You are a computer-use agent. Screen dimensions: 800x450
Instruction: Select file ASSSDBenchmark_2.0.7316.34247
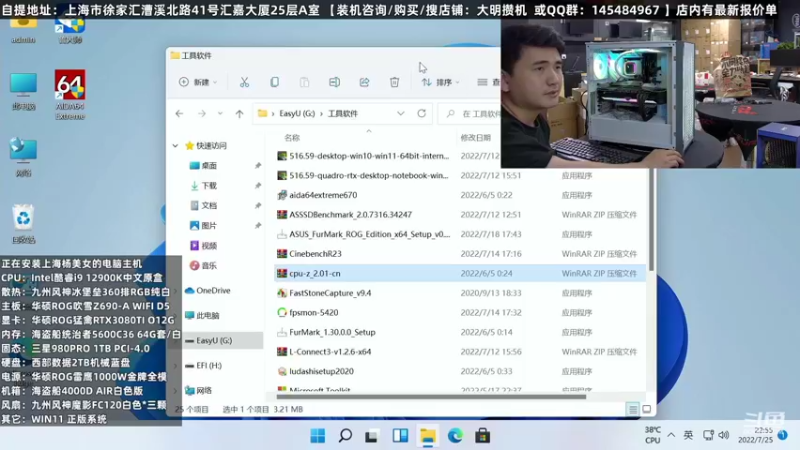point(351,215)
